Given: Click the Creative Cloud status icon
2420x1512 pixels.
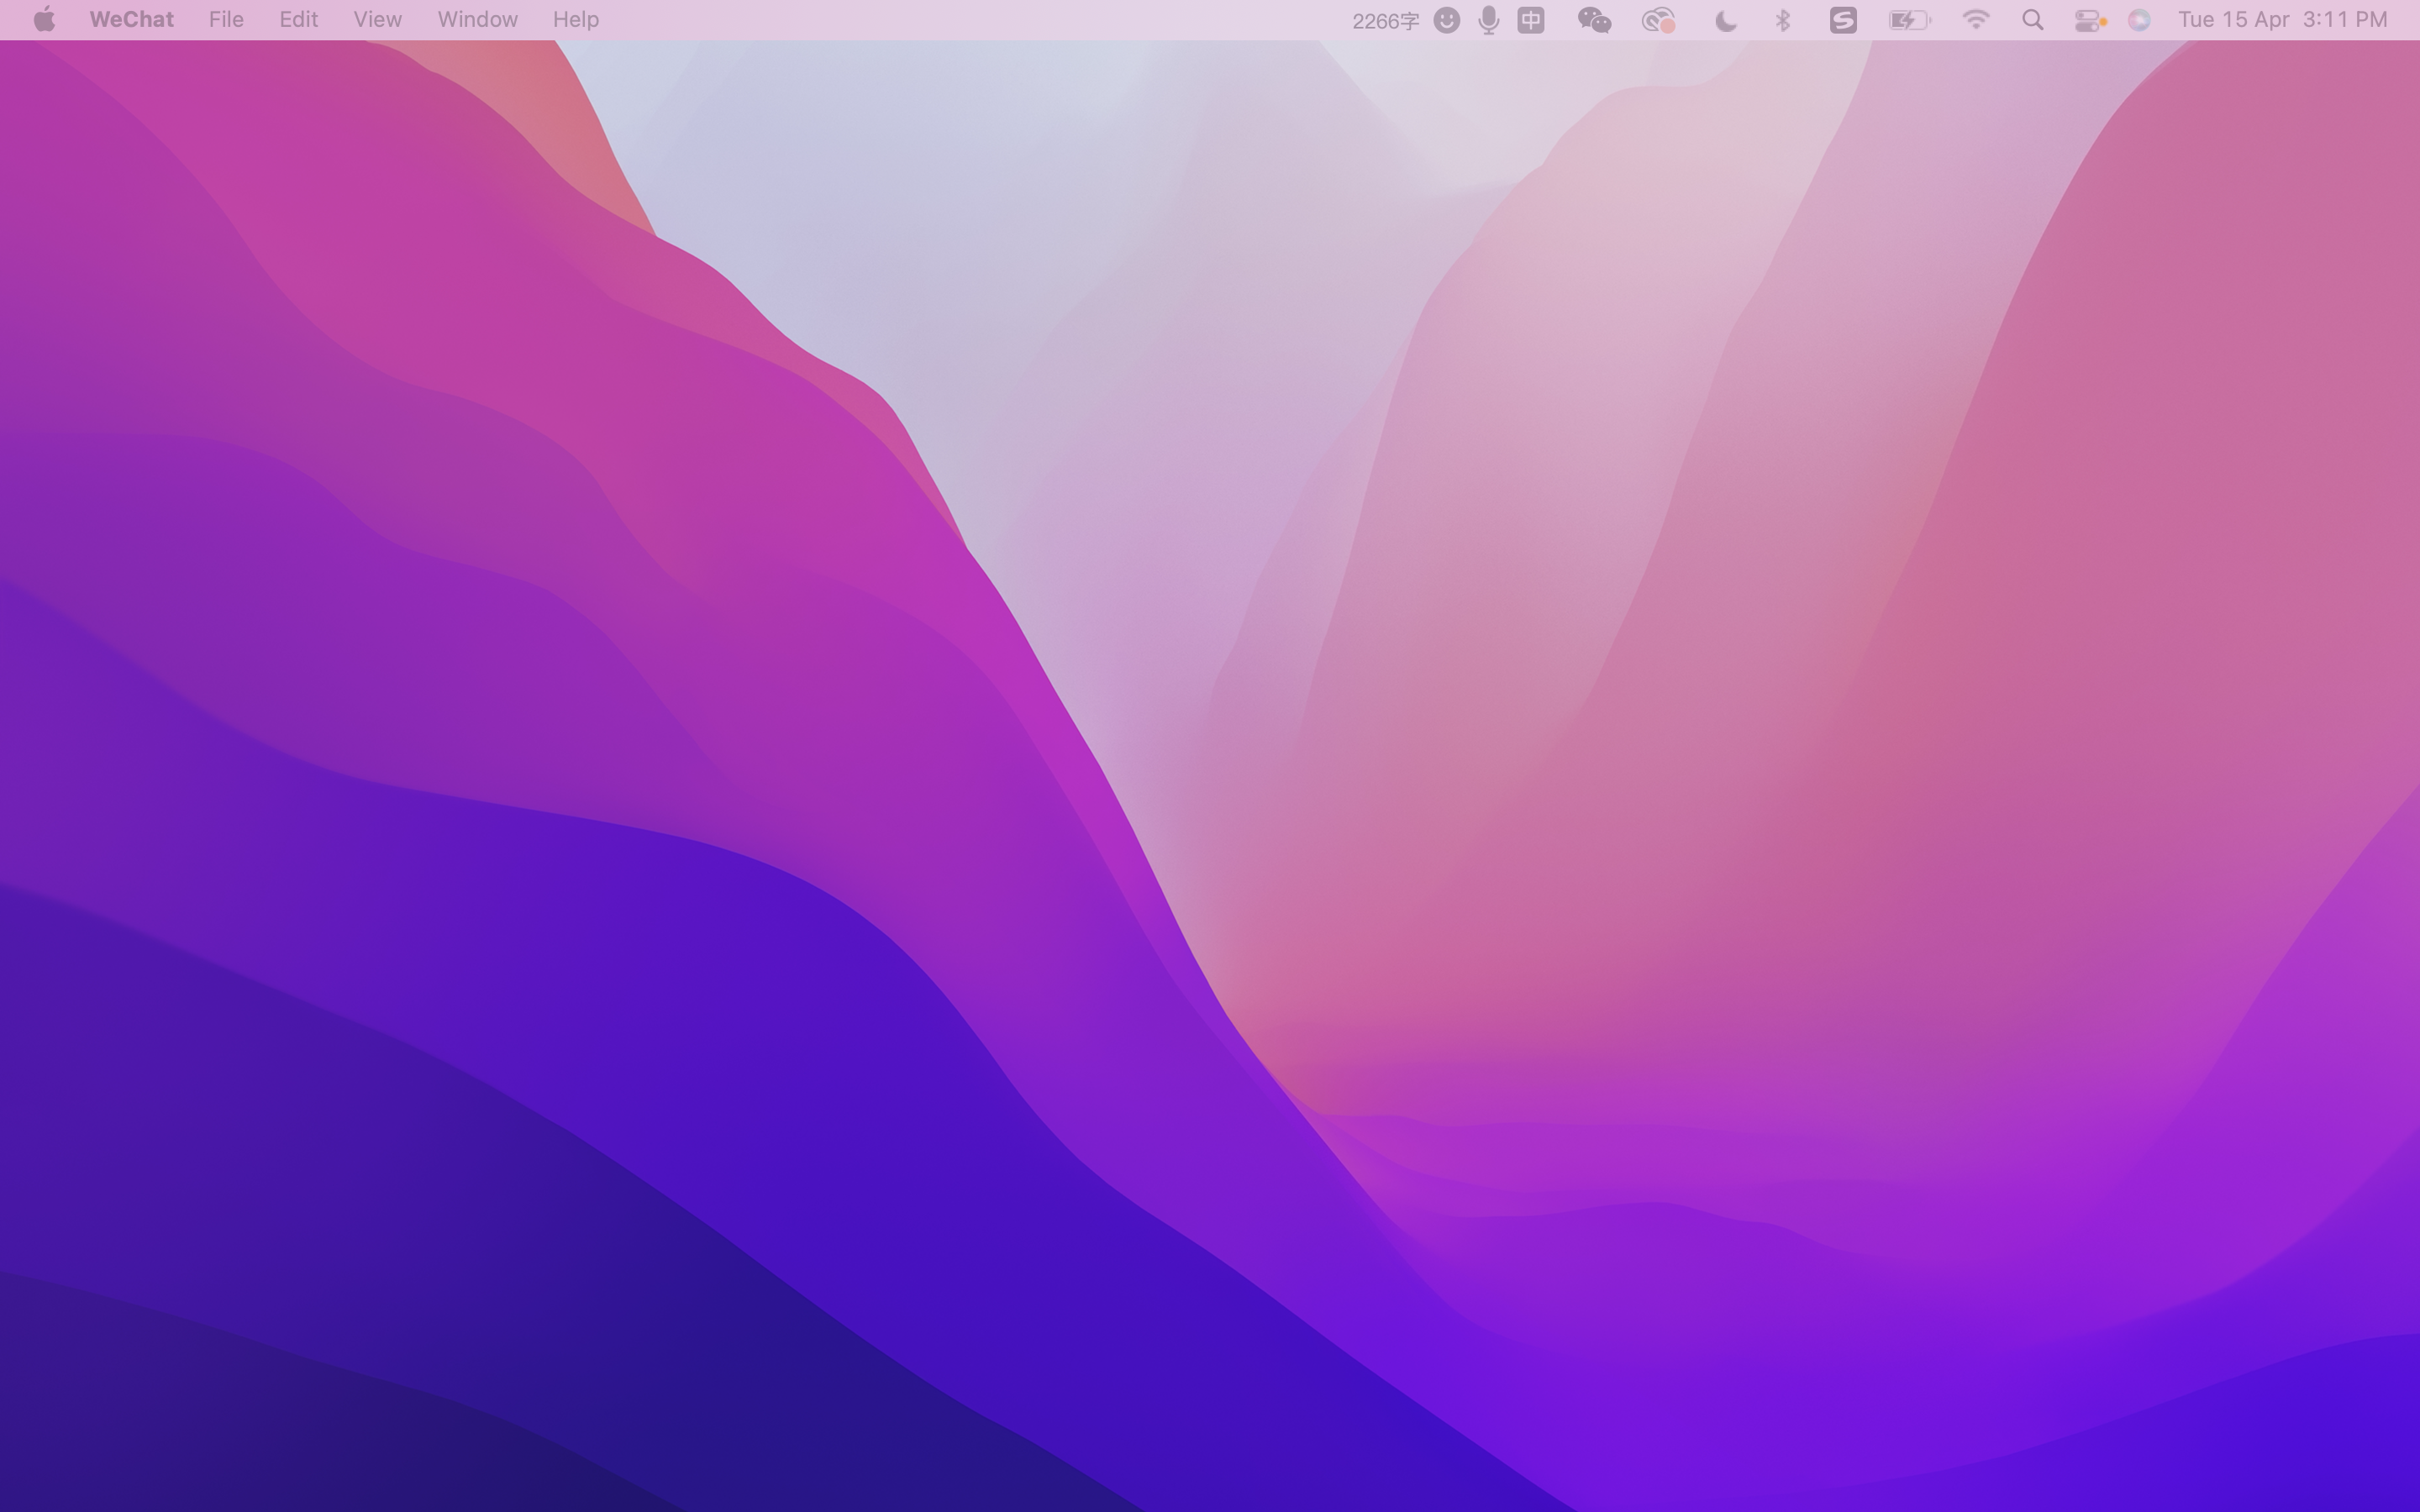Looking at the screenshot, I should pos(1658,20).
